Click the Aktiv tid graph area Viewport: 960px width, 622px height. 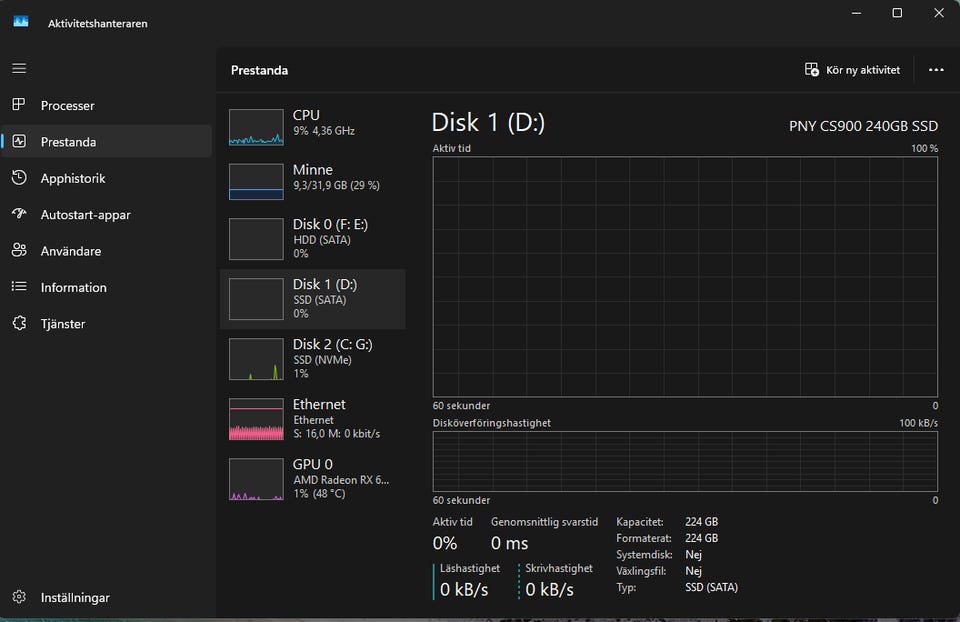pos(685,277)
